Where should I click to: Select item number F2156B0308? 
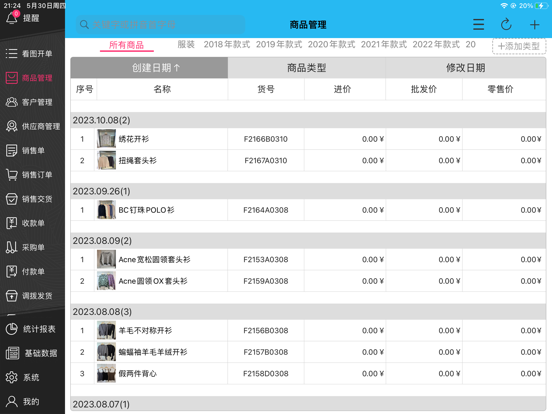(266, 331)
